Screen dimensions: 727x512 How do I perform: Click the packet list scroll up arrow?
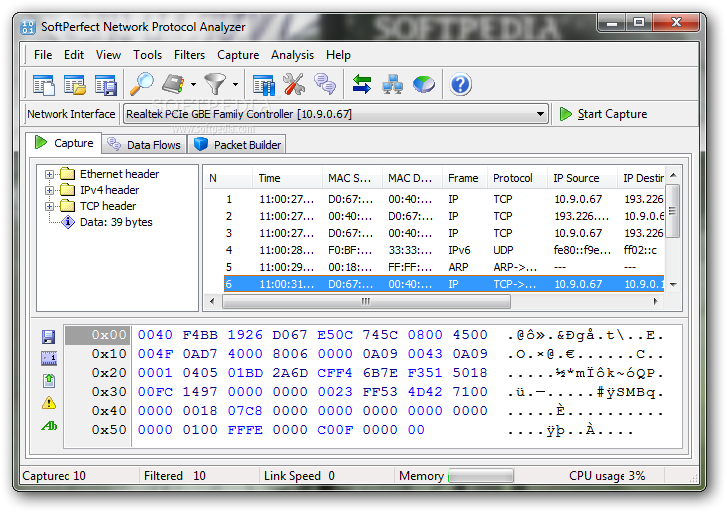click(673, 175)
